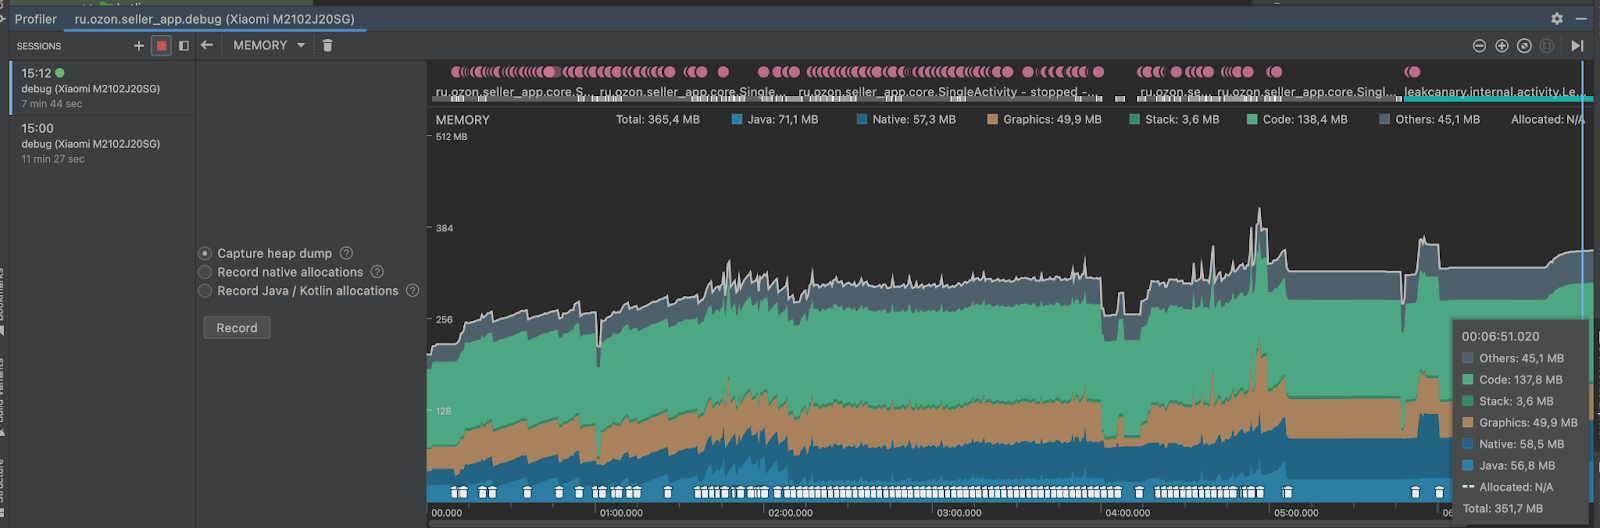Click the Stack legend color swatch
The image size is (1600, 528).
pyautogui.click(x=1134, y=119)
